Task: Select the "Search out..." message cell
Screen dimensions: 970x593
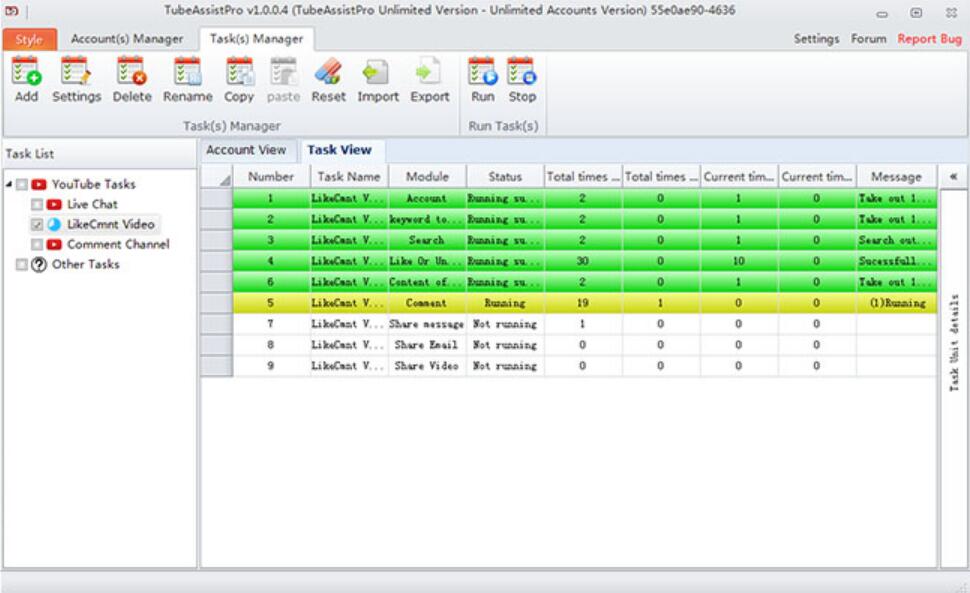Action: 896,241
